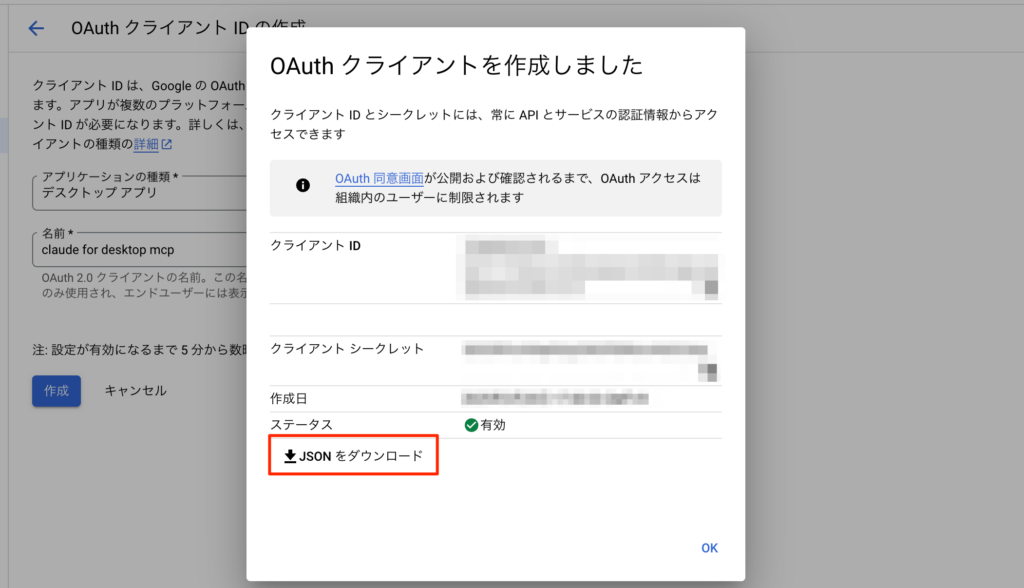Click the download arrow icon before JSON
This screenshot has height=588, width=1024.
[x=290, y=457]
